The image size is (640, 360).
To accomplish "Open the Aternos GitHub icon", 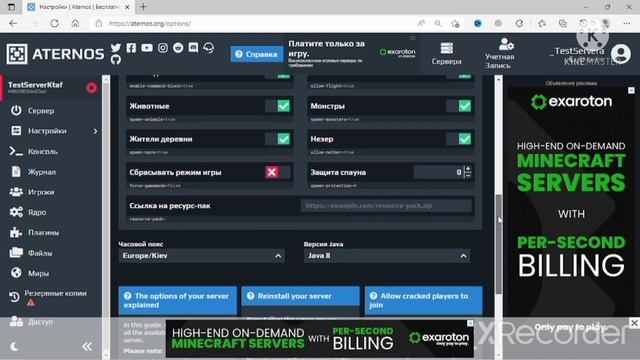I will [x=116, y=60].
